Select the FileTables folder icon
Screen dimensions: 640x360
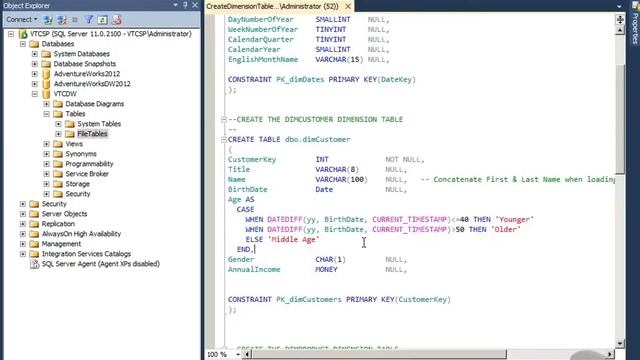pyautogui.click(x=70, y=134)
